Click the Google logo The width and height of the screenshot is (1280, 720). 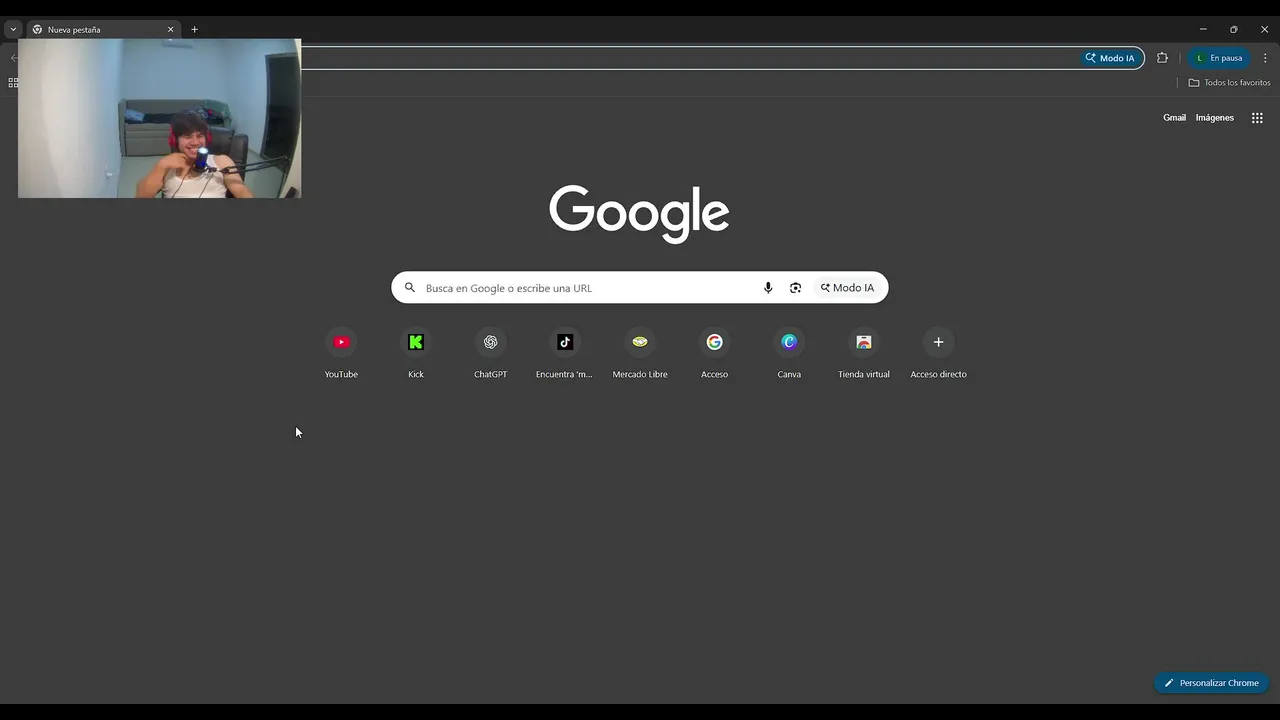[x=639, y=213]
